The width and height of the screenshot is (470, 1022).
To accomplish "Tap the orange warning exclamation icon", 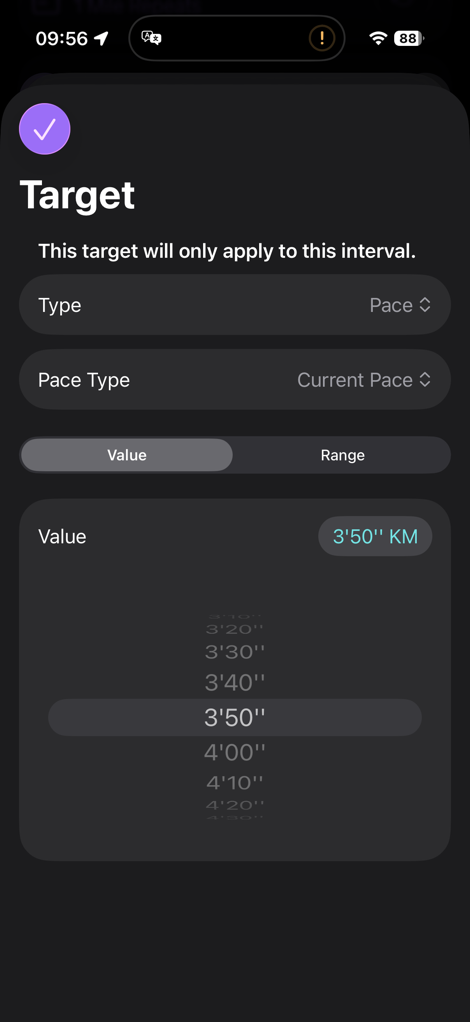I will [x=321, y=38].
